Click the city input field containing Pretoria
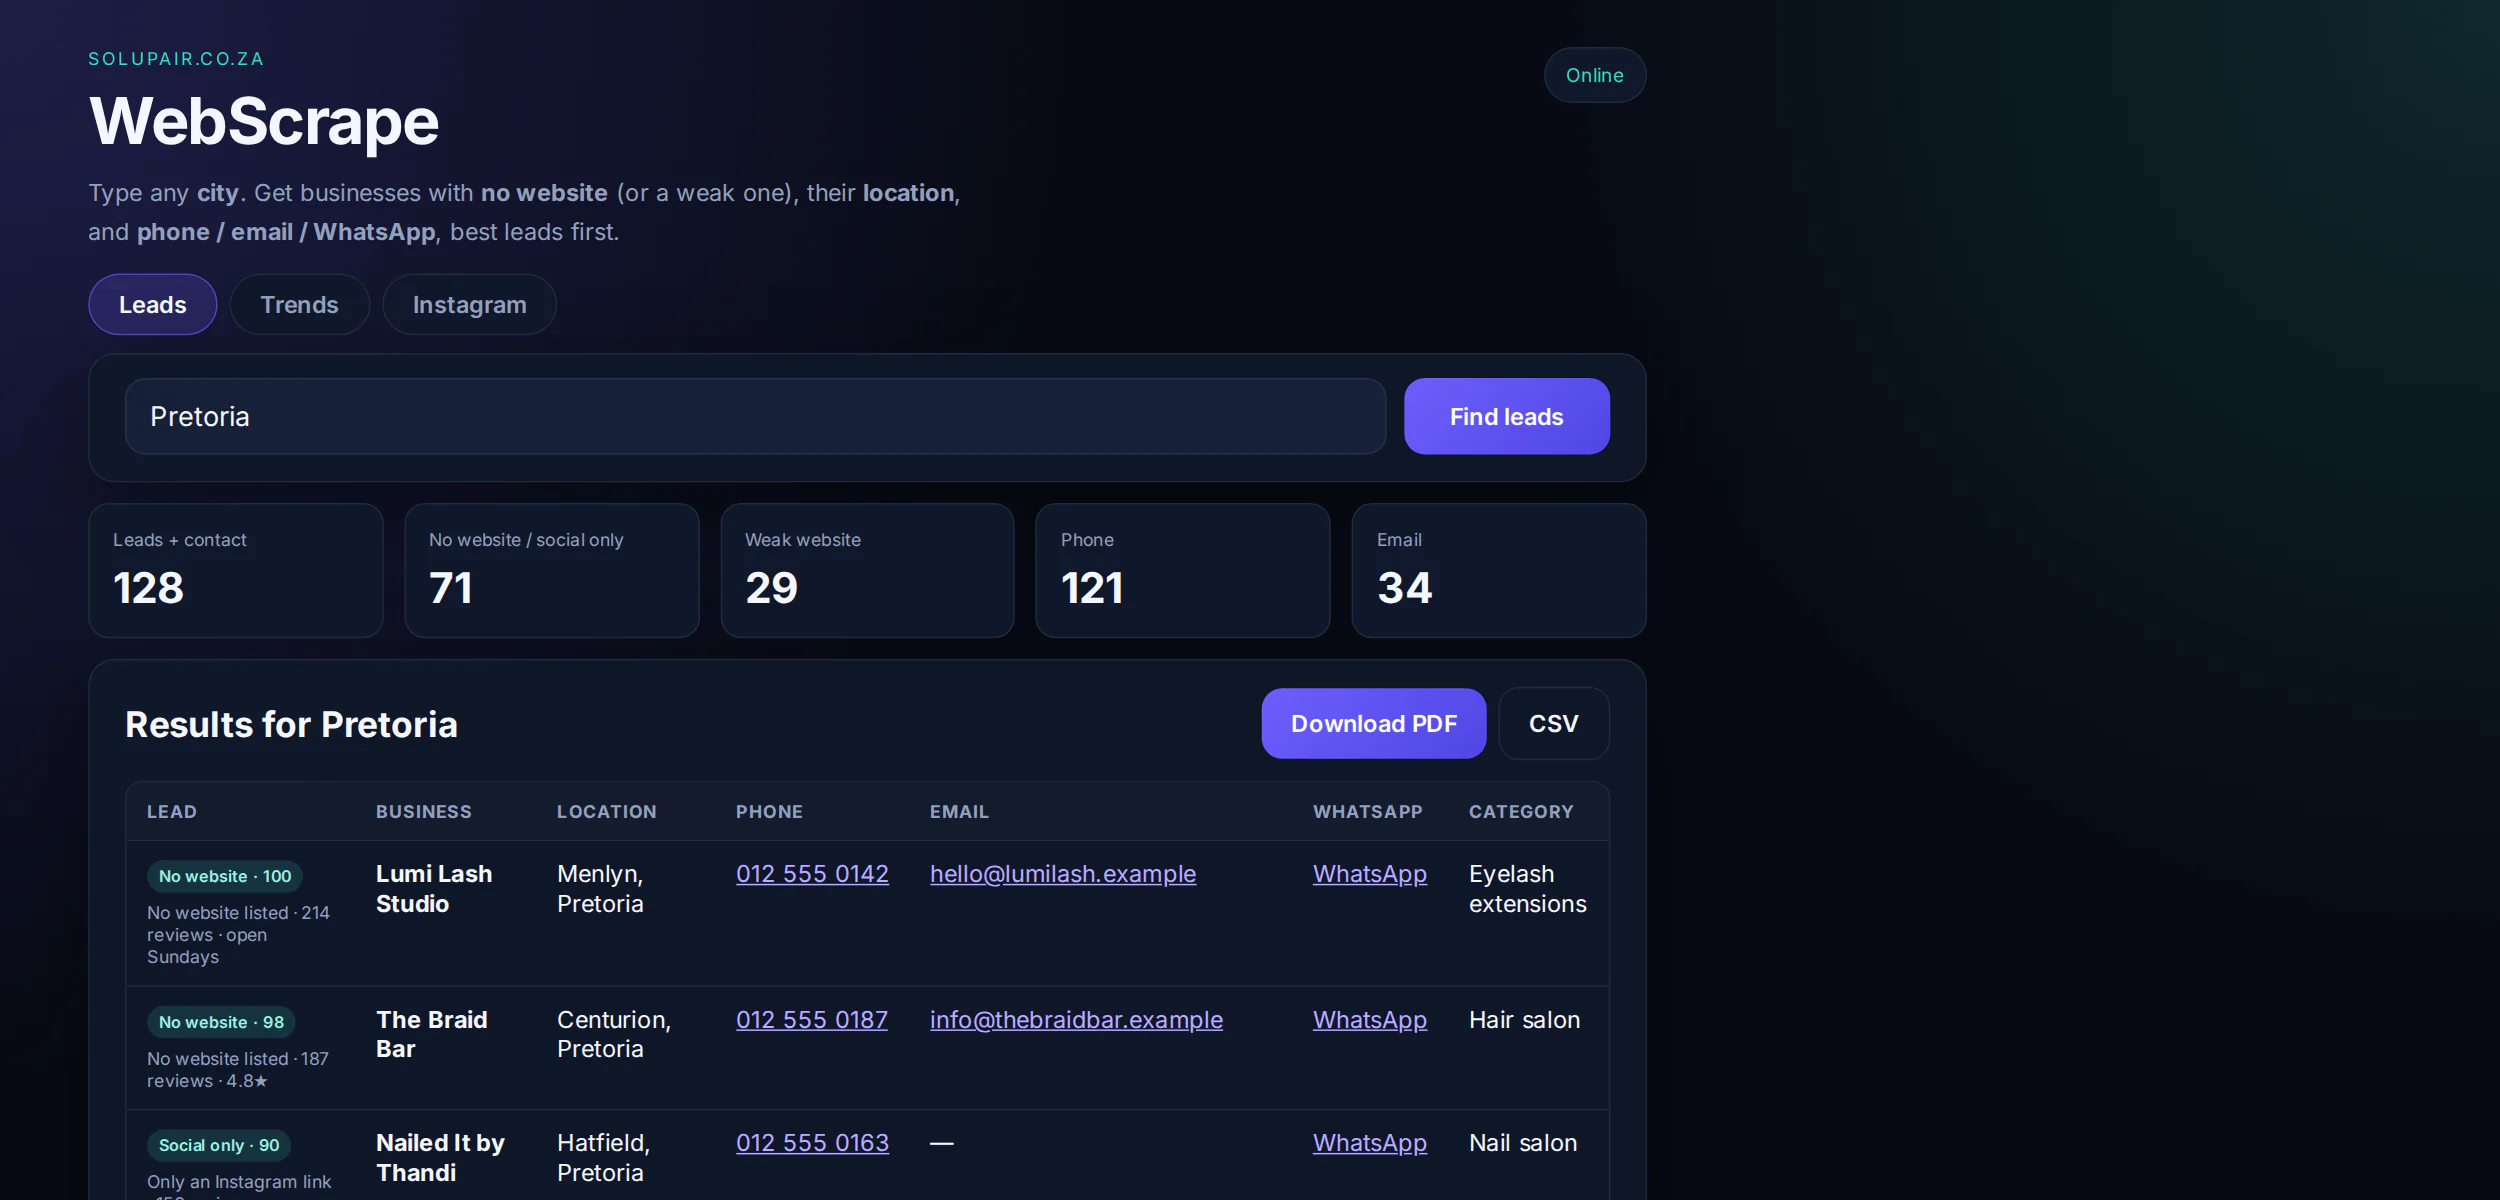The height and width of the screenshot is (1200, 2500). point(755,416)
